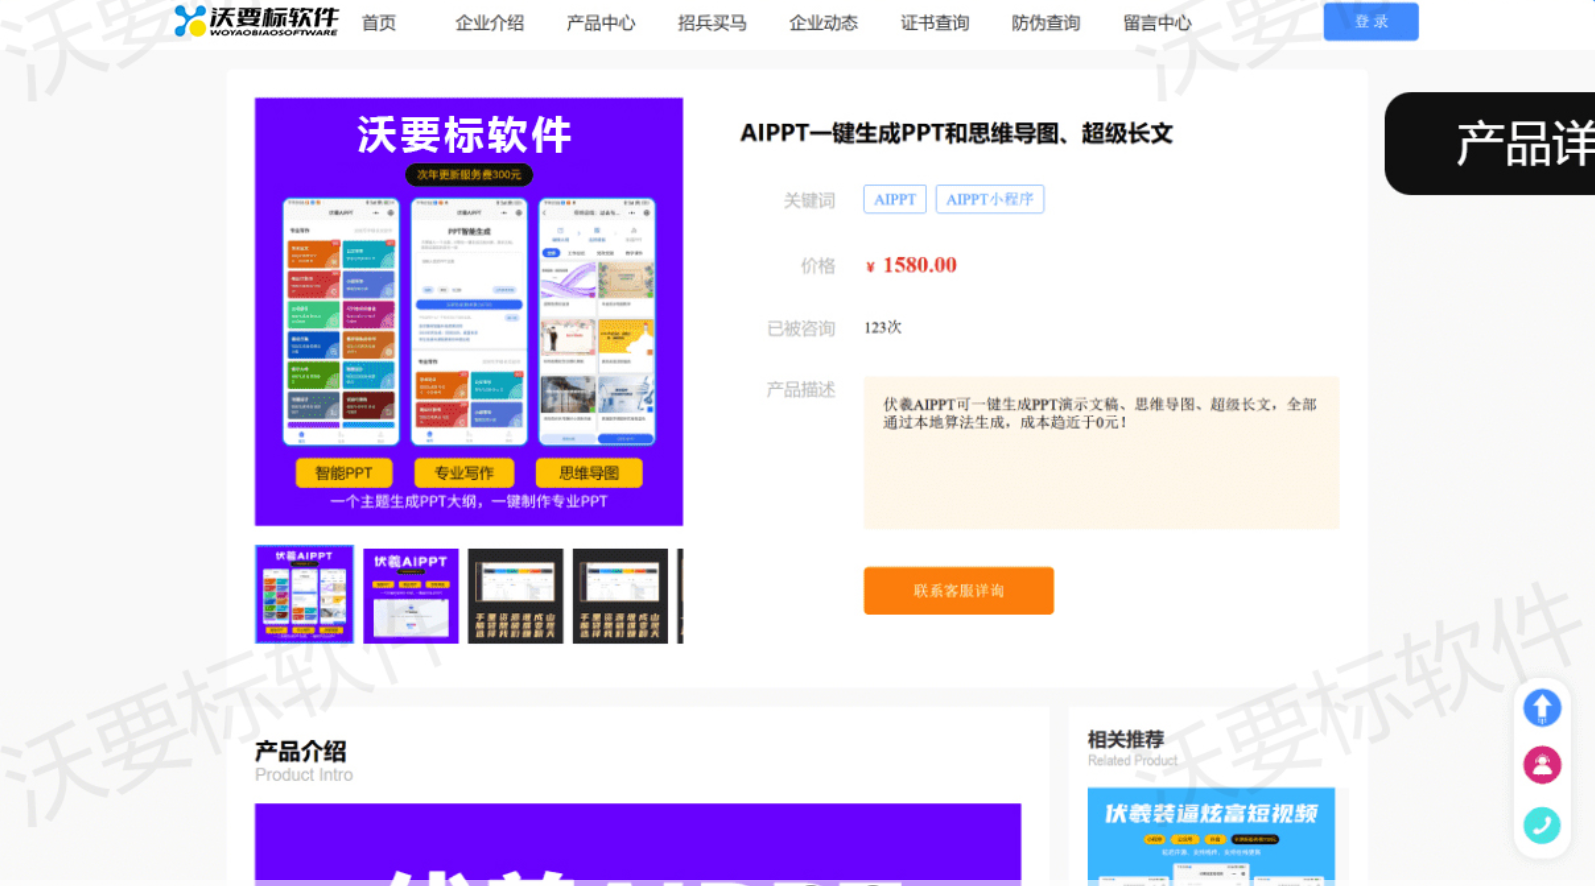Image resolution: width=1595 pixels, height=886 pixels.
Task: Open 证书查询 page
Action: tap(934, 23)
